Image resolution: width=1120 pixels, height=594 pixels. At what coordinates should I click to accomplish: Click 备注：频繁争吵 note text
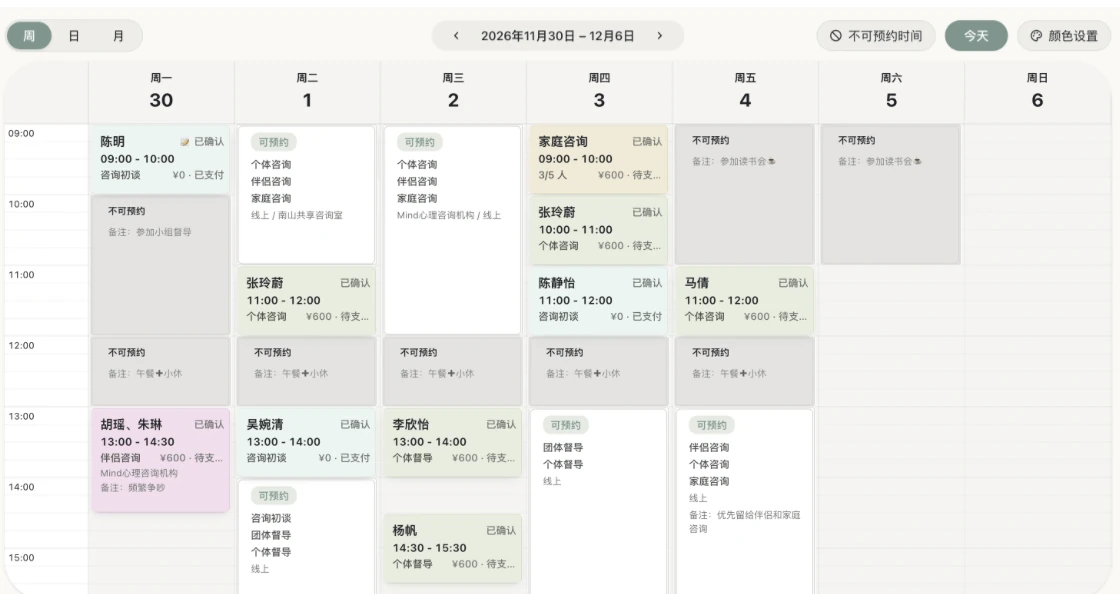pyautogui.click(x=132, y=488)
